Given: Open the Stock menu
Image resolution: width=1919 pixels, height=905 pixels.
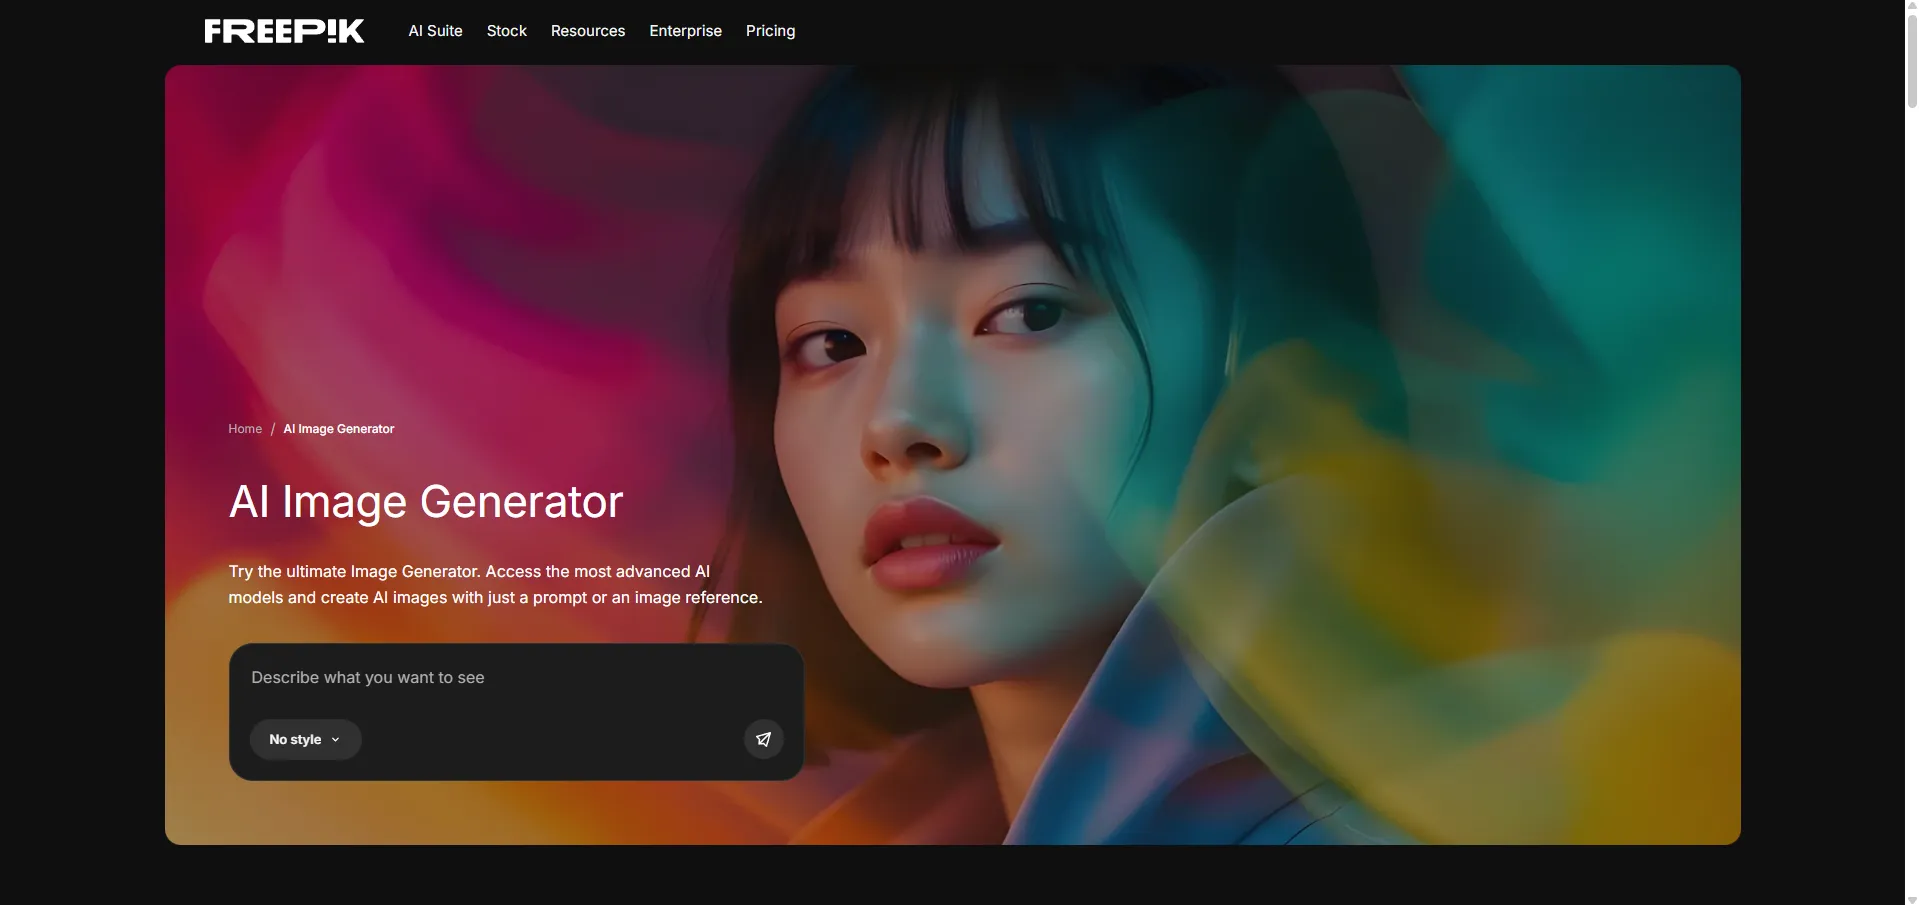Looking at the screenshot, I should coord(506,31).
